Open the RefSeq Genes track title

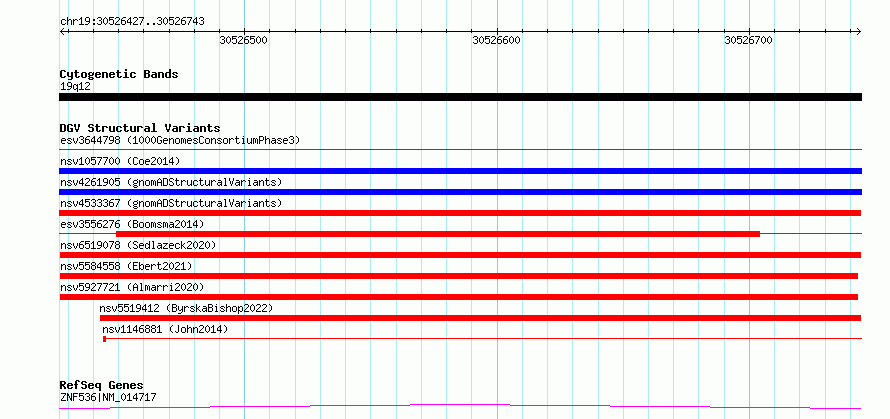point(102,386)
